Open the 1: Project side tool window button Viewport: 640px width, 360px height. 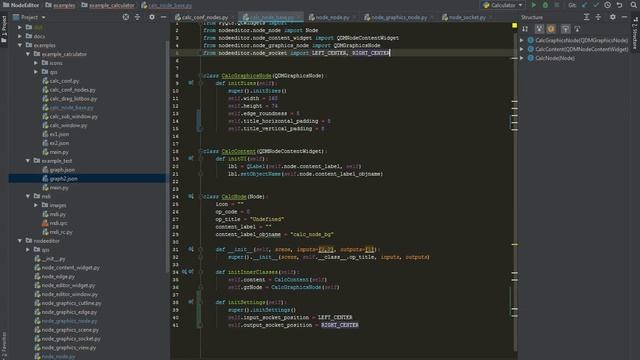point(4,31)
